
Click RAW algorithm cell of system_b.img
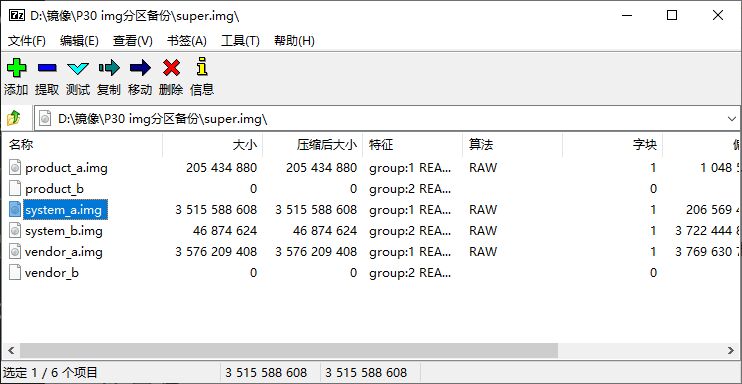tap(483, 231)
